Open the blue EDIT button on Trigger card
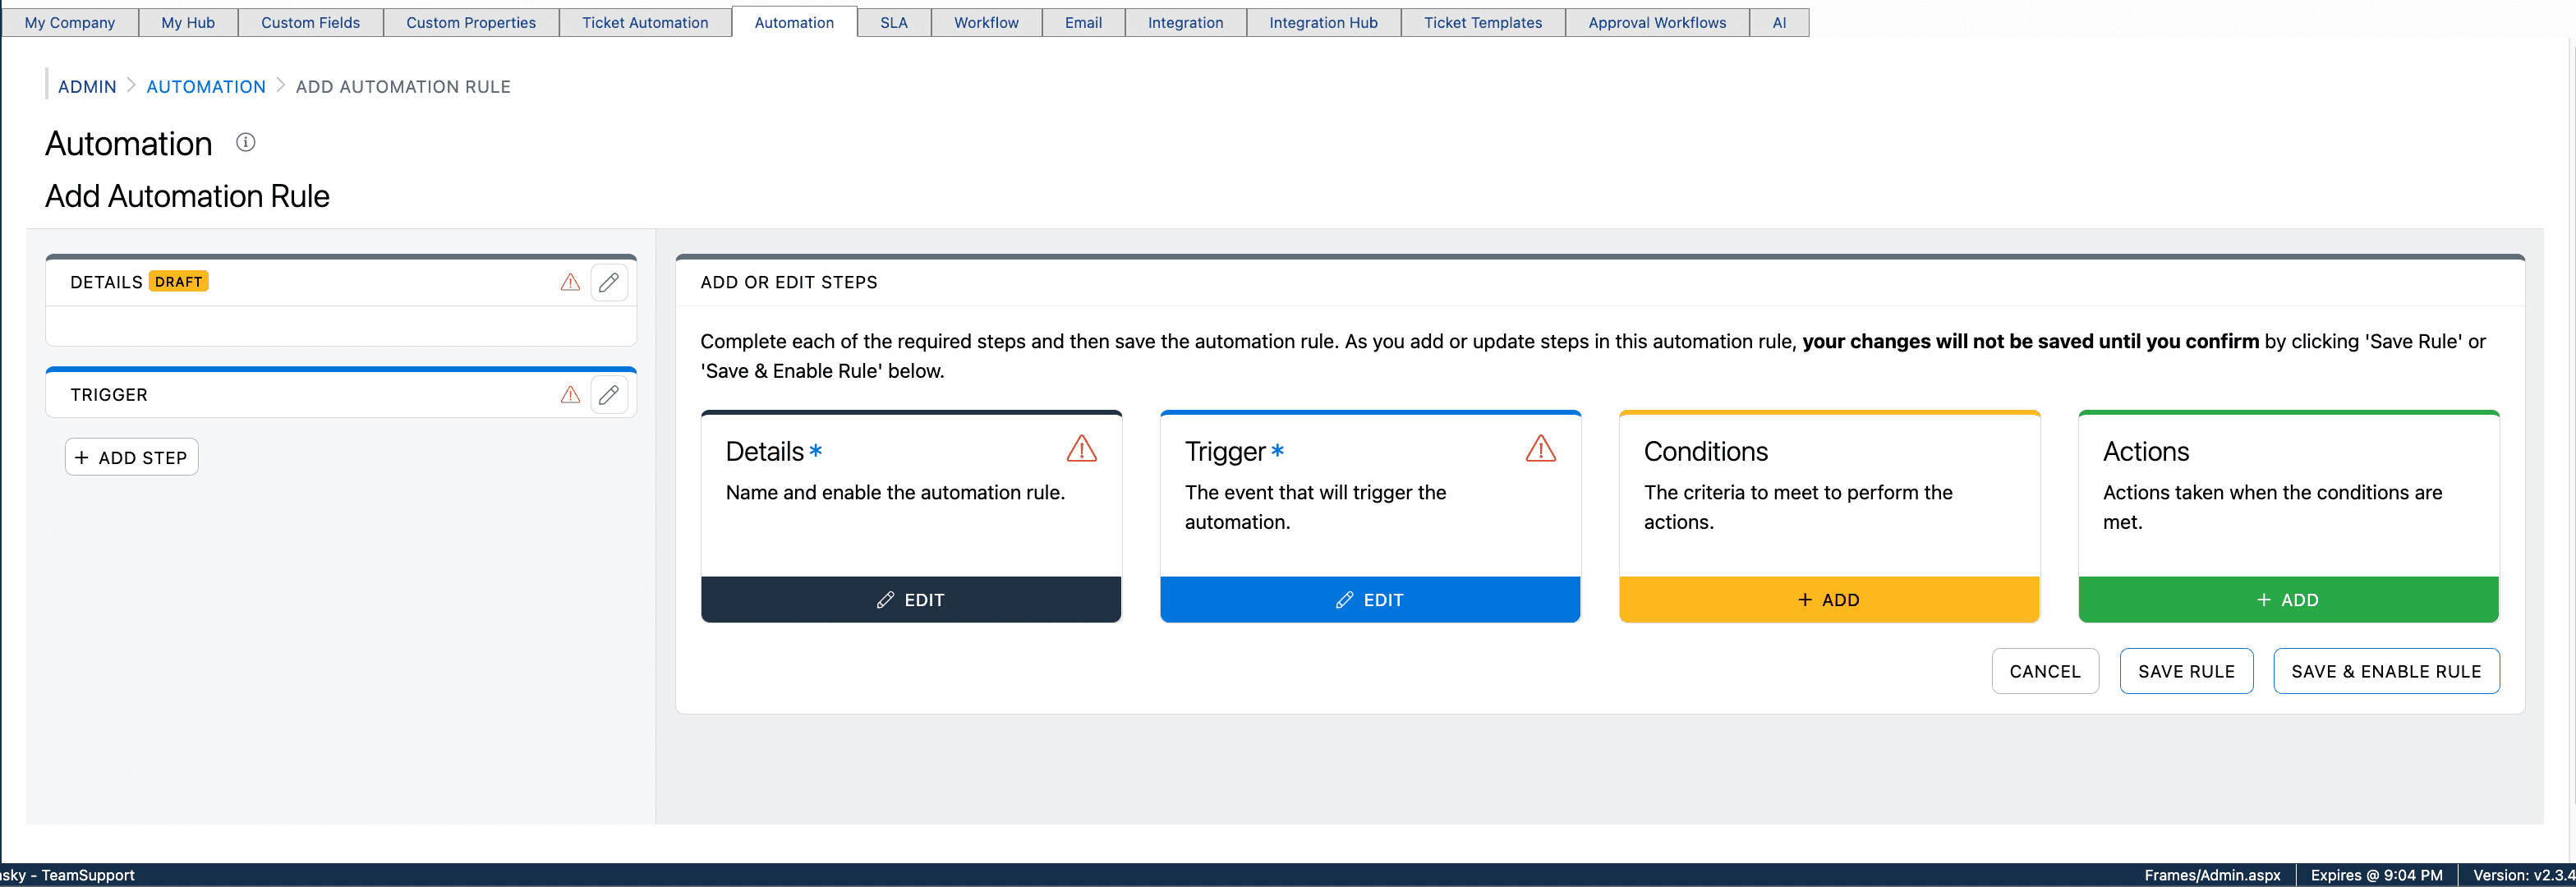This screenshot has width=2576, height=887. pyautogui.click(x=1370, y=599)
